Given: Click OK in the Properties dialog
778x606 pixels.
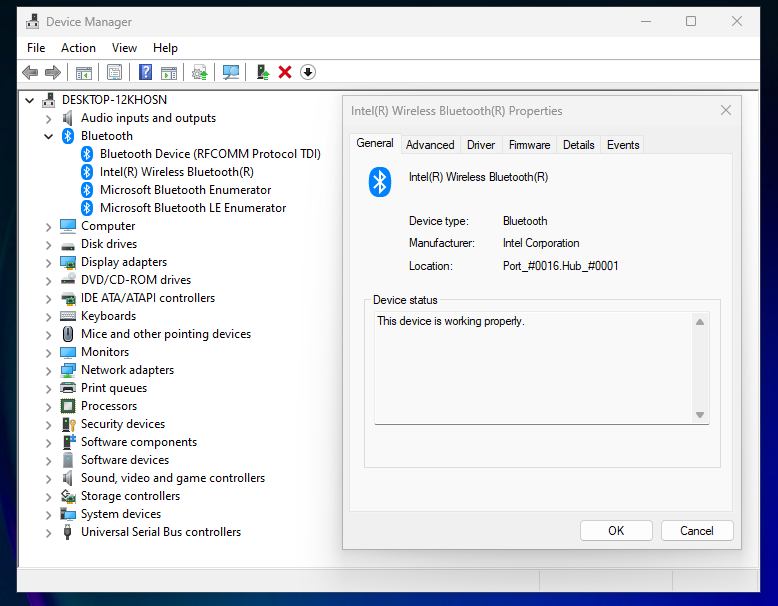Looking at the screenshot, I should 616,531.
